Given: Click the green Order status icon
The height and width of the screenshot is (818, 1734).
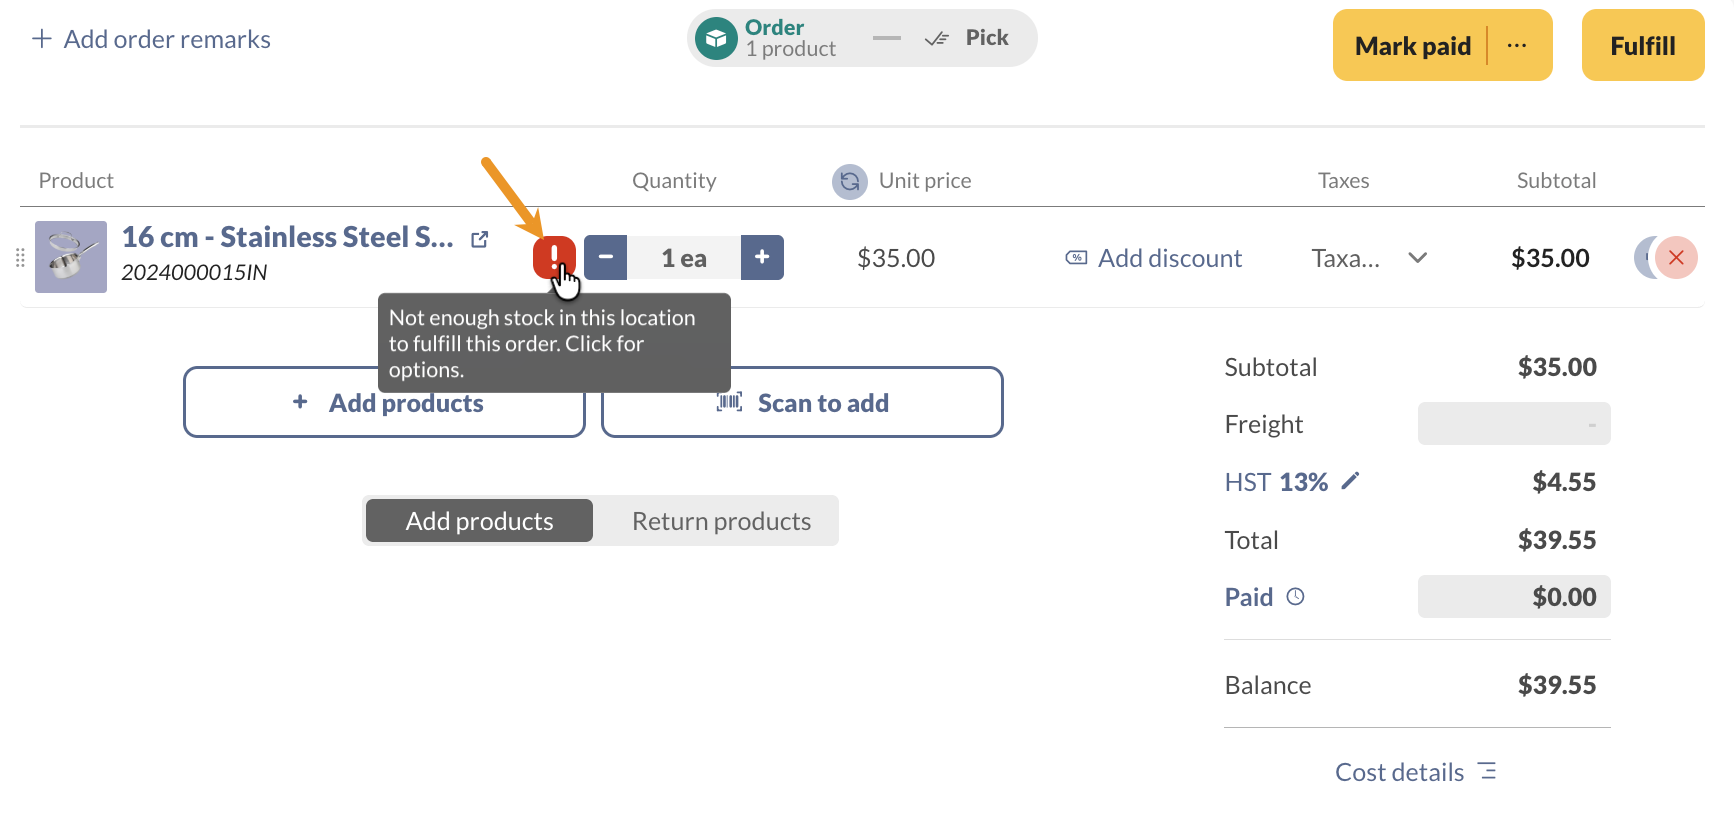Looking at the screenshot, I should (x=716, y=39).
